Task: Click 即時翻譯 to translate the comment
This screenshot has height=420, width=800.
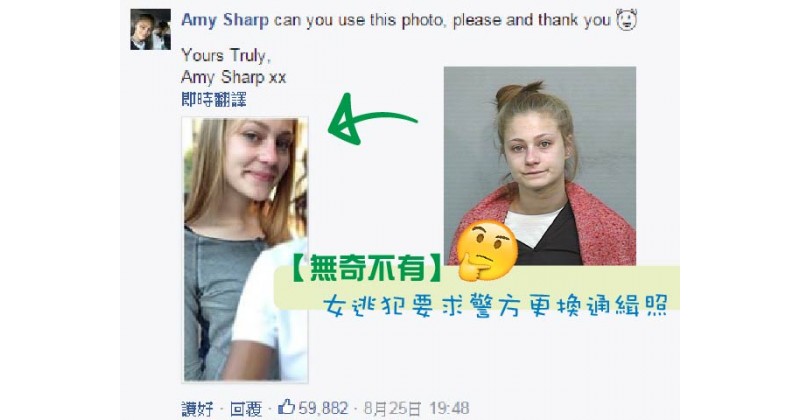Action: point(214,99)
